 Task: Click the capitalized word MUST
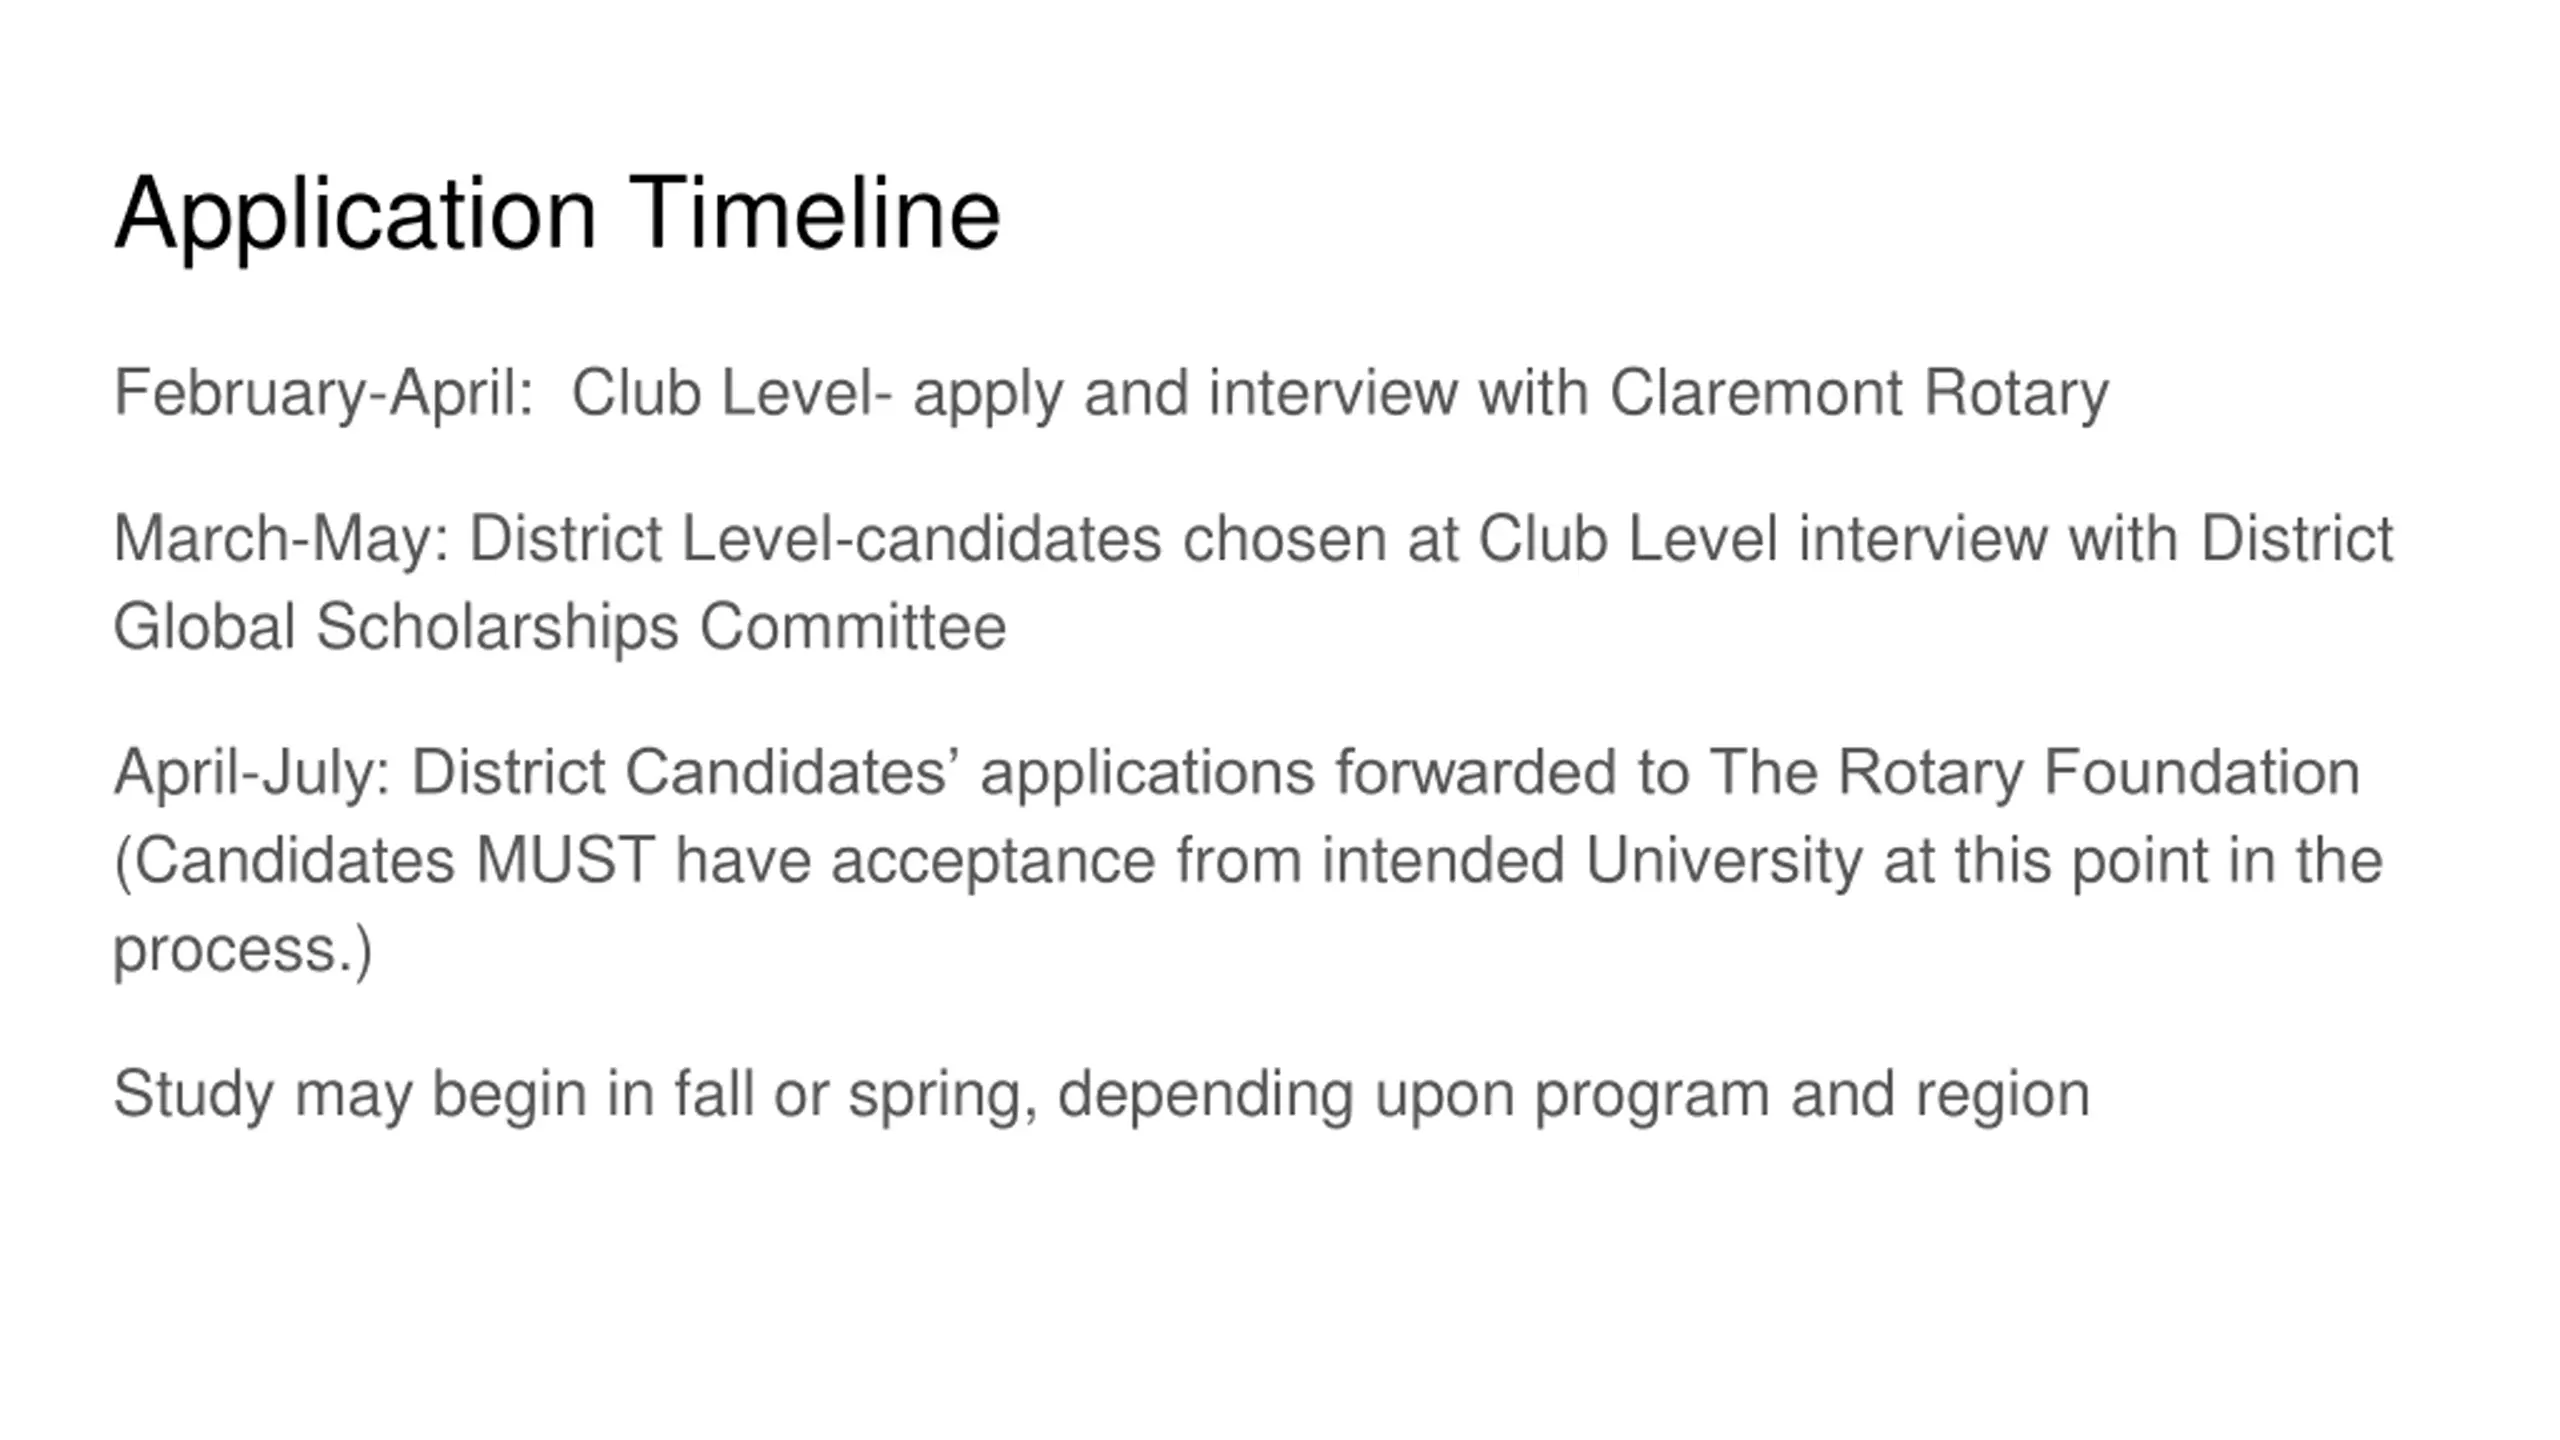(x=565, y=860)
